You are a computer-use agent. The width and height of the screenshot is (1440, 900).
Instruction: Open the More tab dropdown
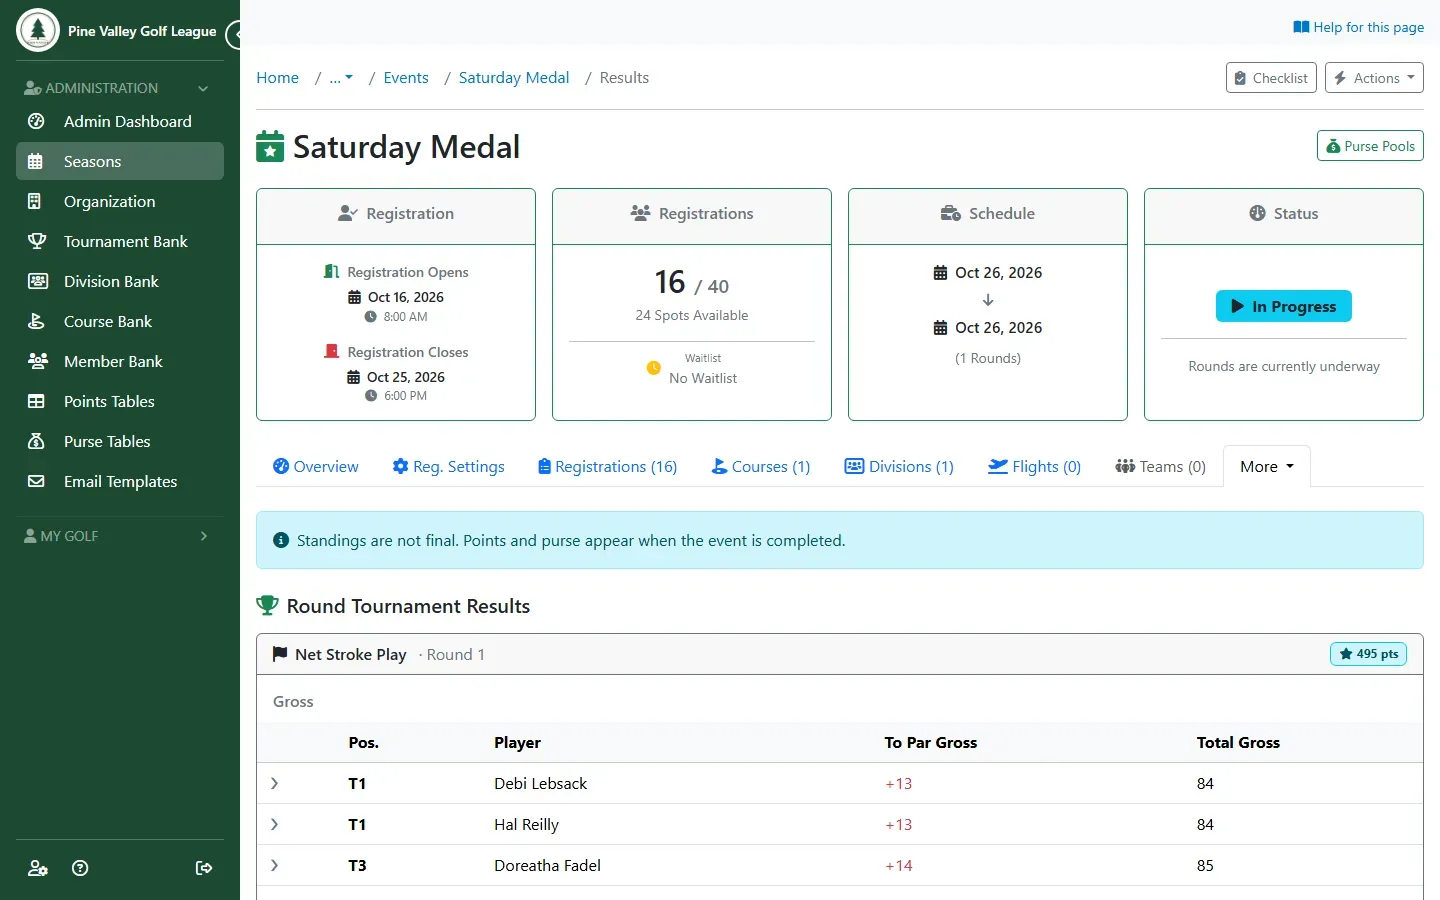[1266, 466]
